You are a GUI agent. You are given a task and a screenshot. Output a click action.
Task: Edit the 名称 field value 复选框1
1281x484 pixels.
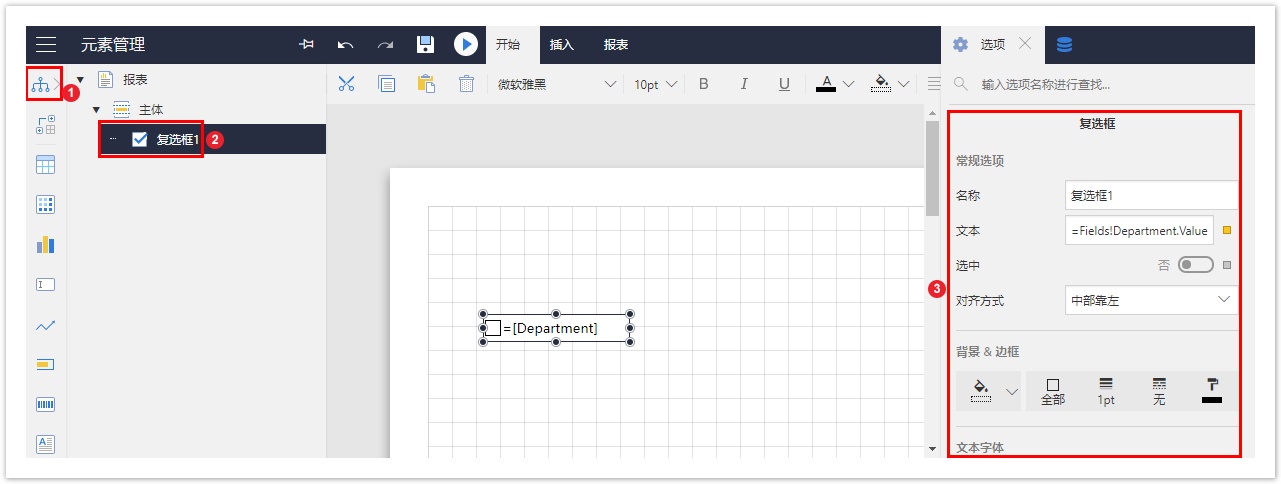[x=1152, y=195]
